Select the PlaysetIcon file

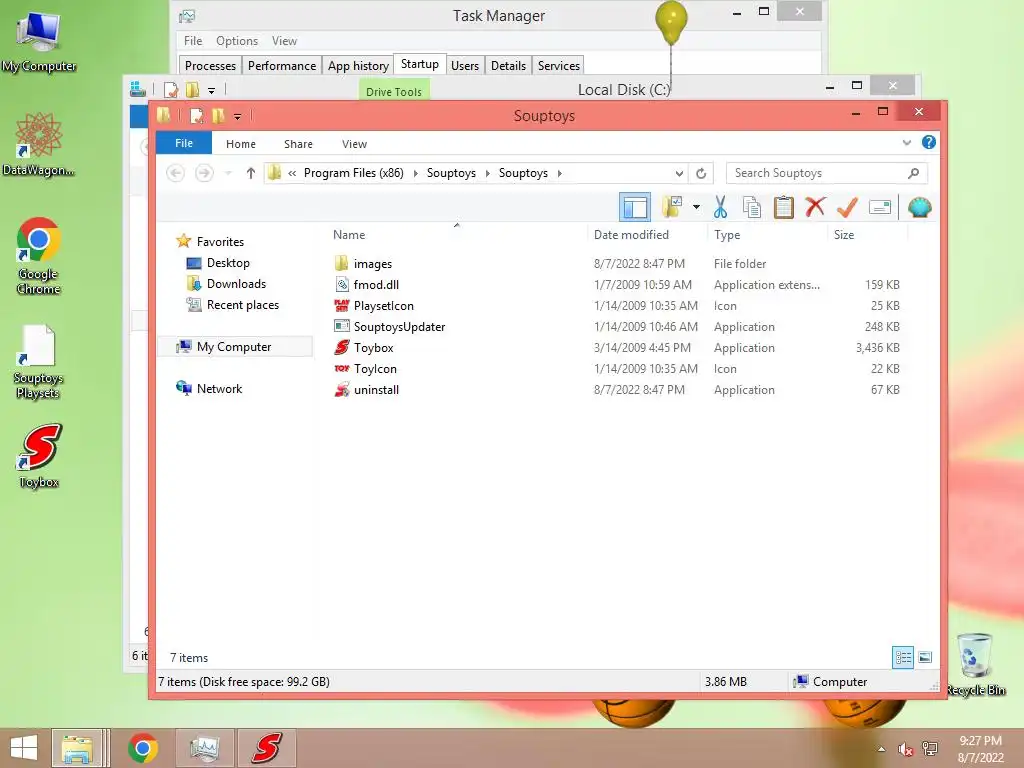(x=383, y=306)
